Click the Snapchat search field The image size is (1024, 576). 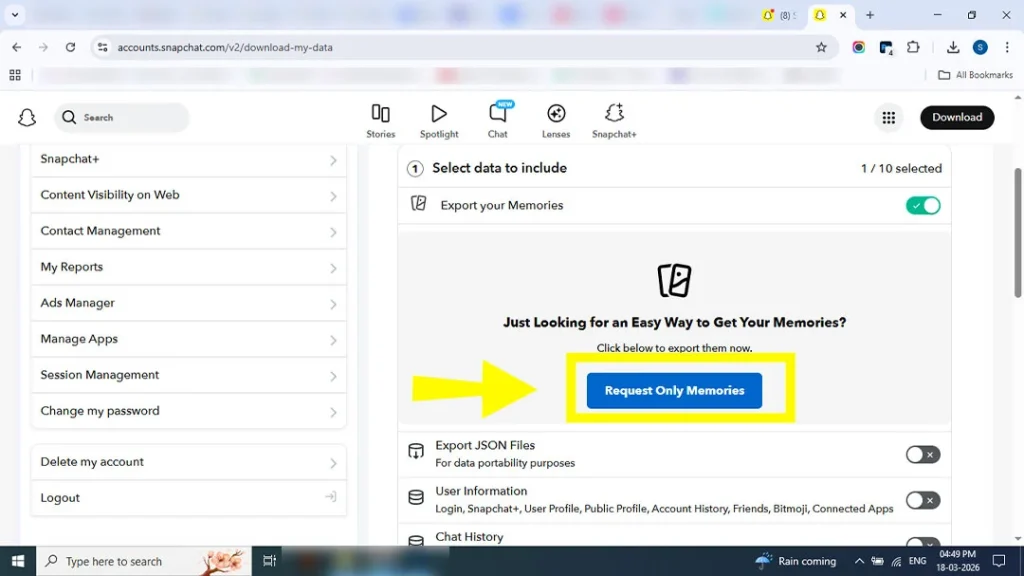120,117
